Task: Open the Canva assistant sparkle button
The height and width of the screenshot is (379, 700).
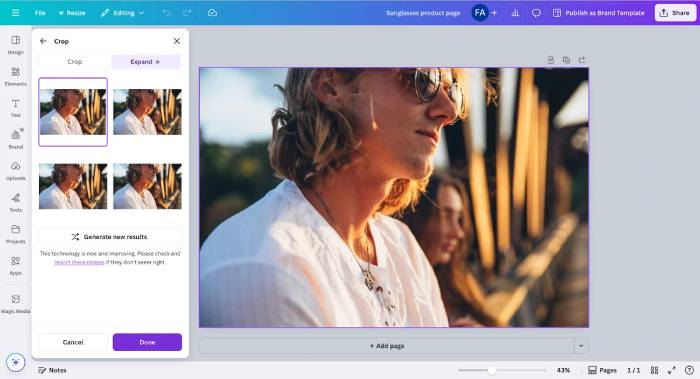Action: pos(16,362)
